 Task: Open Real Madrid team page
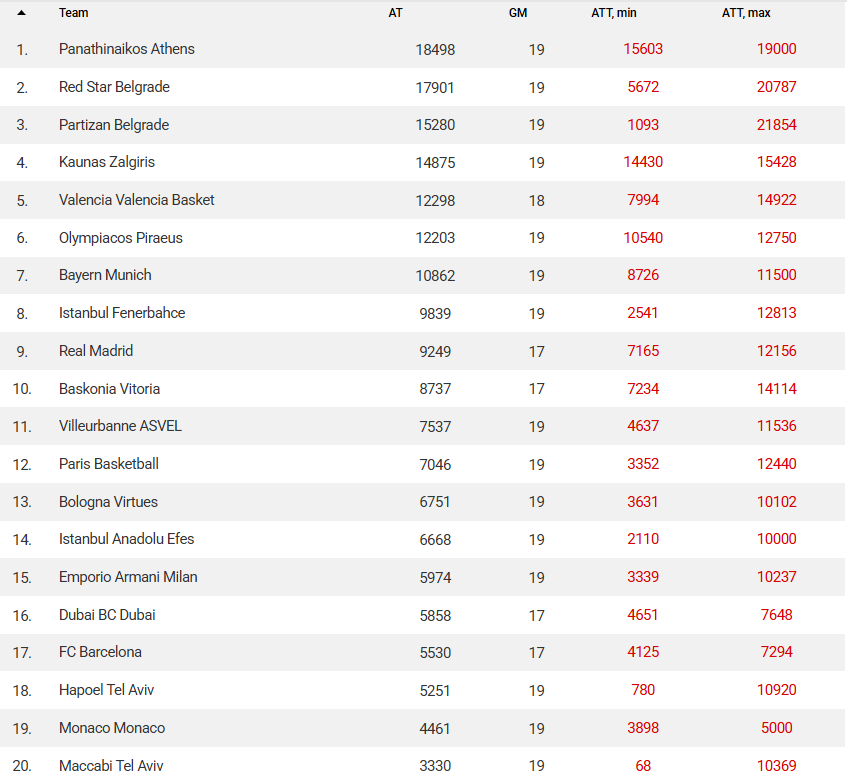[96, 351]
